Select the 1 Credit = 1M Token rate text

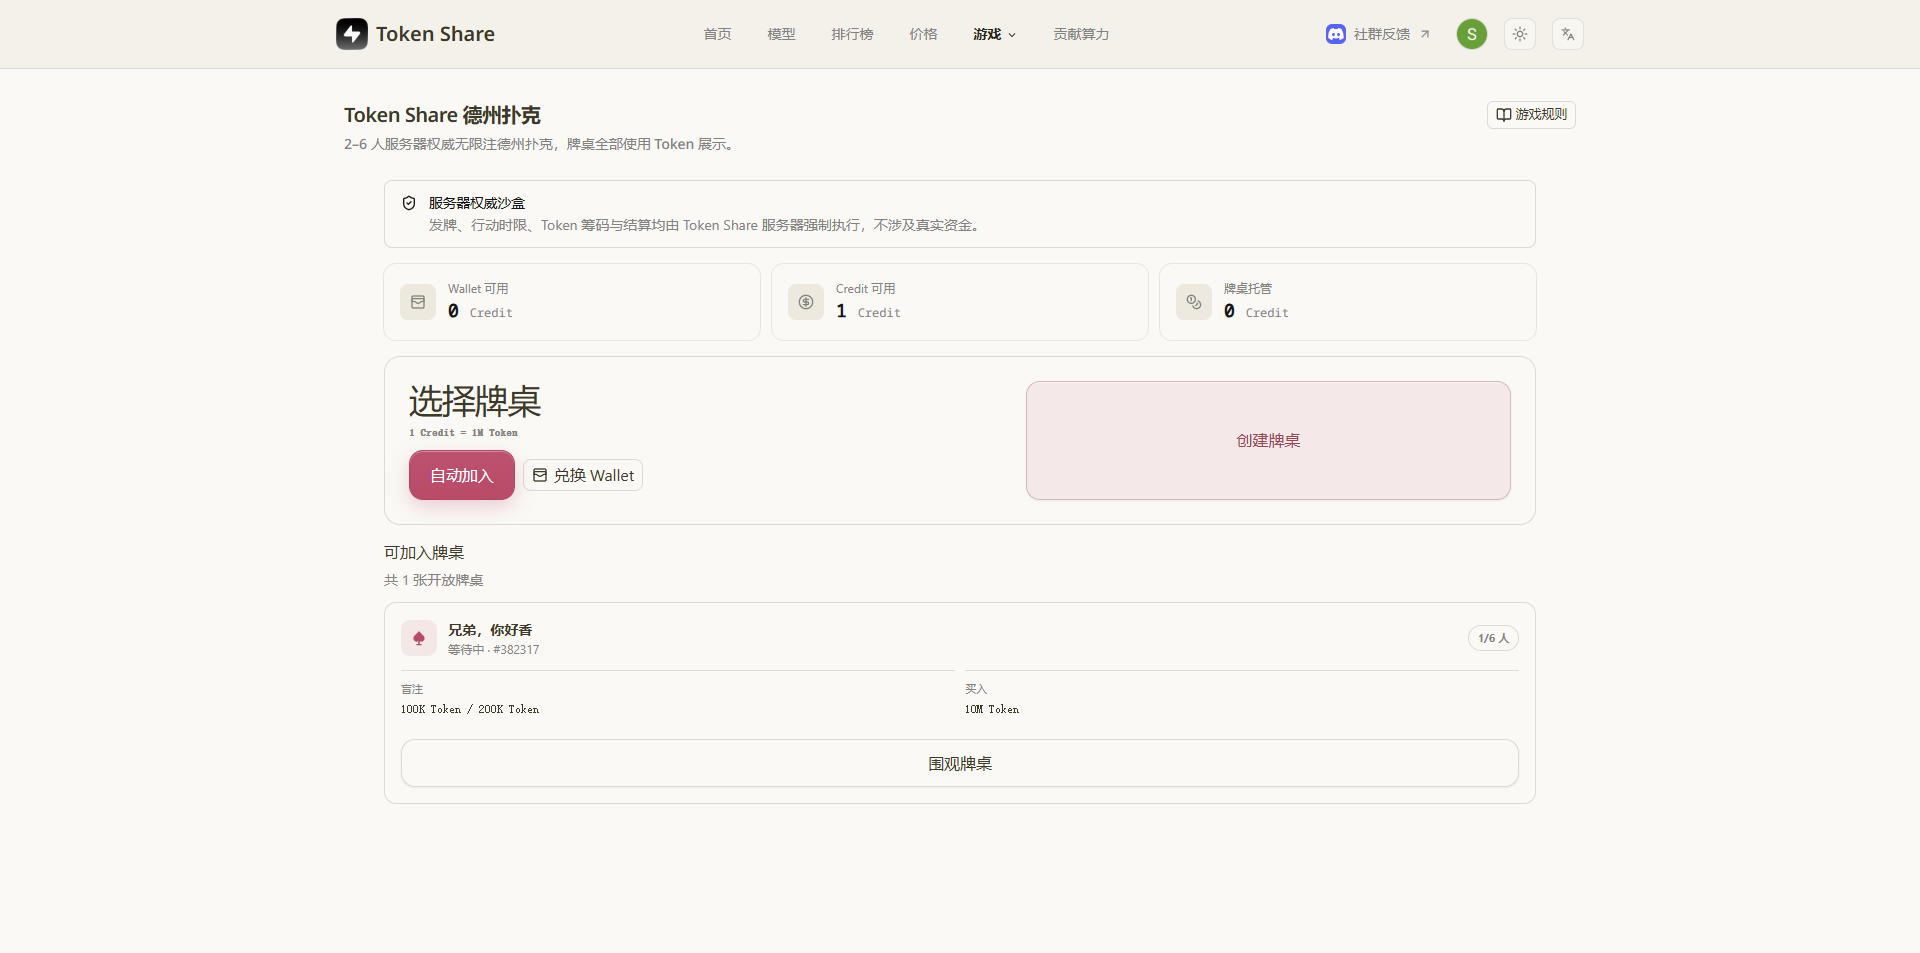(463, 433)
